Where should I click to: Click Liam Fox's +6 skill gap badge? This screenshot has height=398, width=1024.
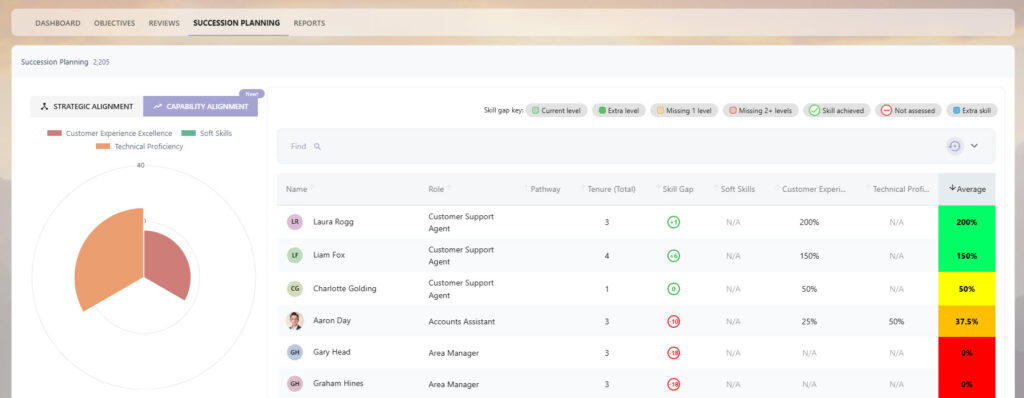click(x=673, y=256)
